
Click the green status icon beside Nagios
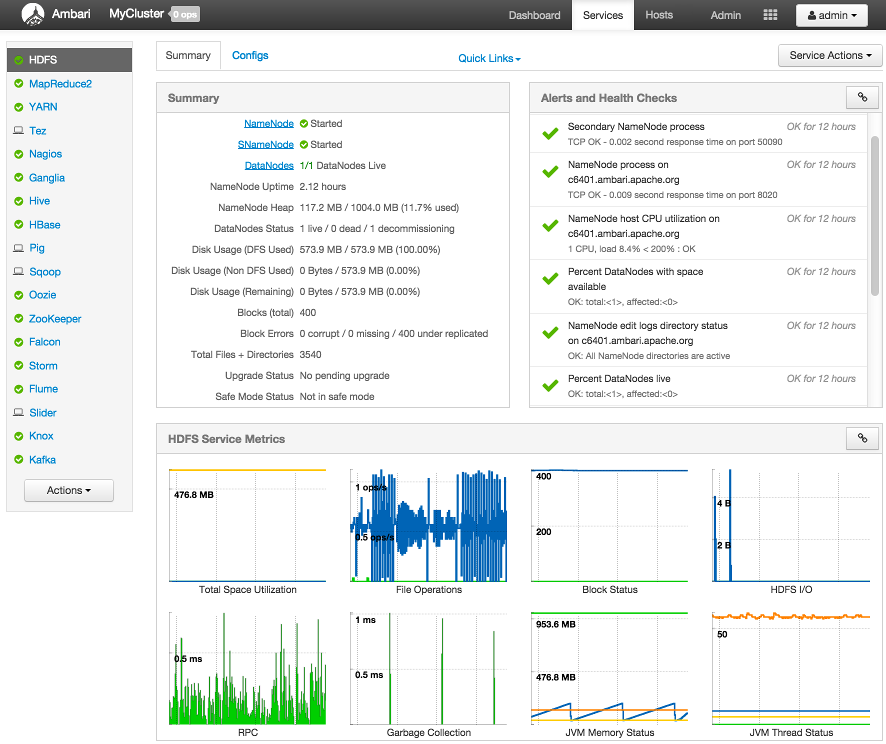[19, 154]
